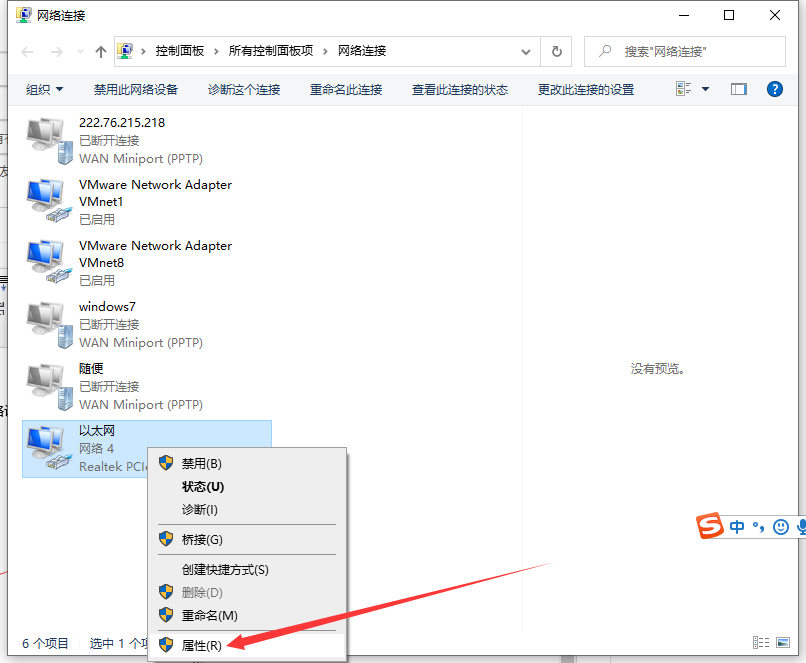Choose 禁用(B) in the context menu
This screenshot has width=806, height=663.
(201, 463)
